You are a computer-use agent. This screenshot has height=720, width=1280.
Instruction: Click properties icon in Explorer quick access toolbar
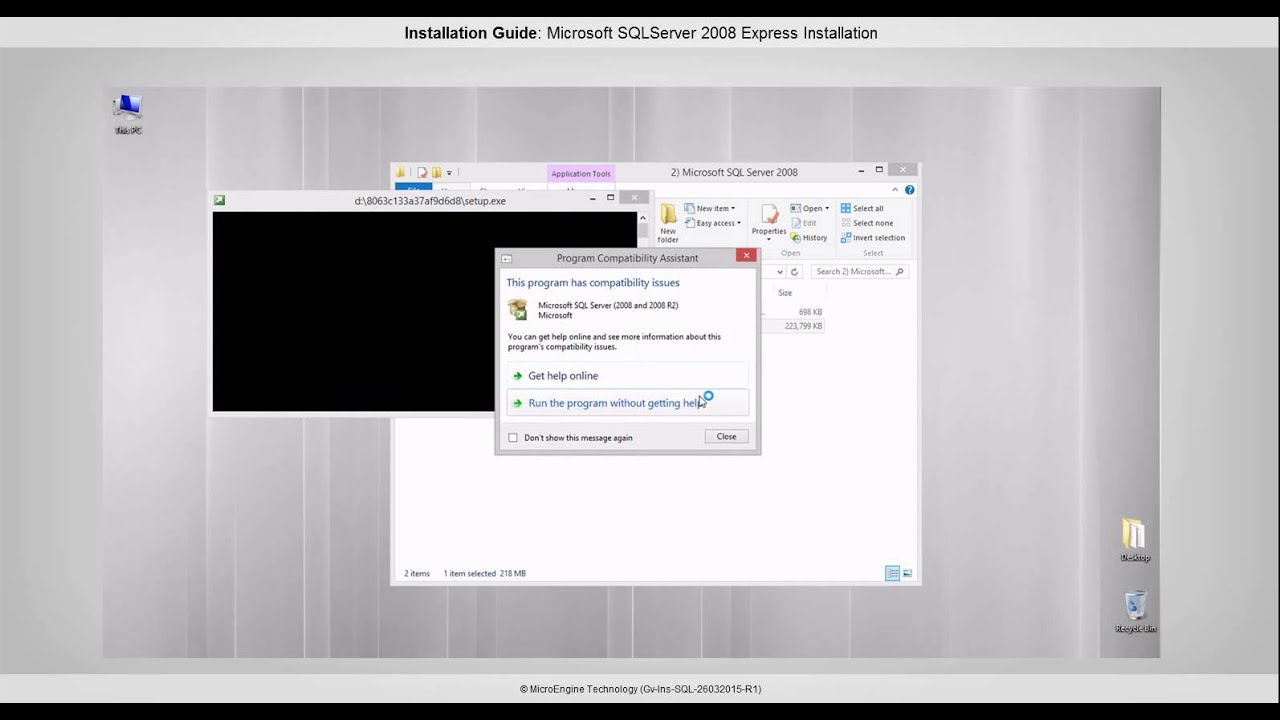[x=422, y=172]
